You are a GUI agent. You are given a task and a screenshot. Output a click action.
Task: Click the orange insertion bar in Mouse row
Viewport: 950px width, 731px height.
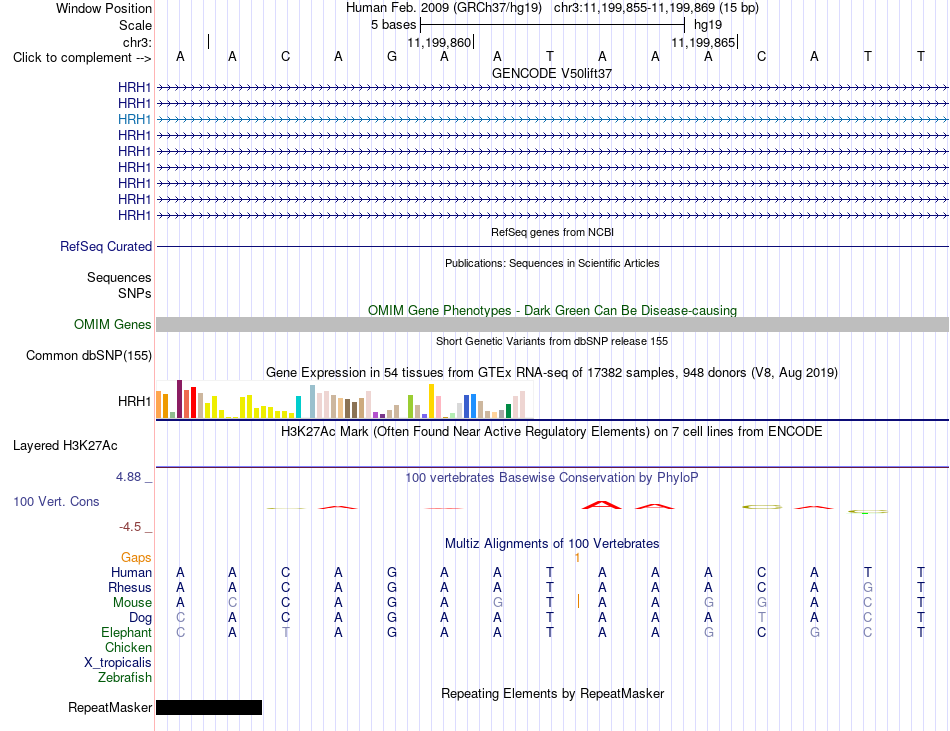point(578,601)
